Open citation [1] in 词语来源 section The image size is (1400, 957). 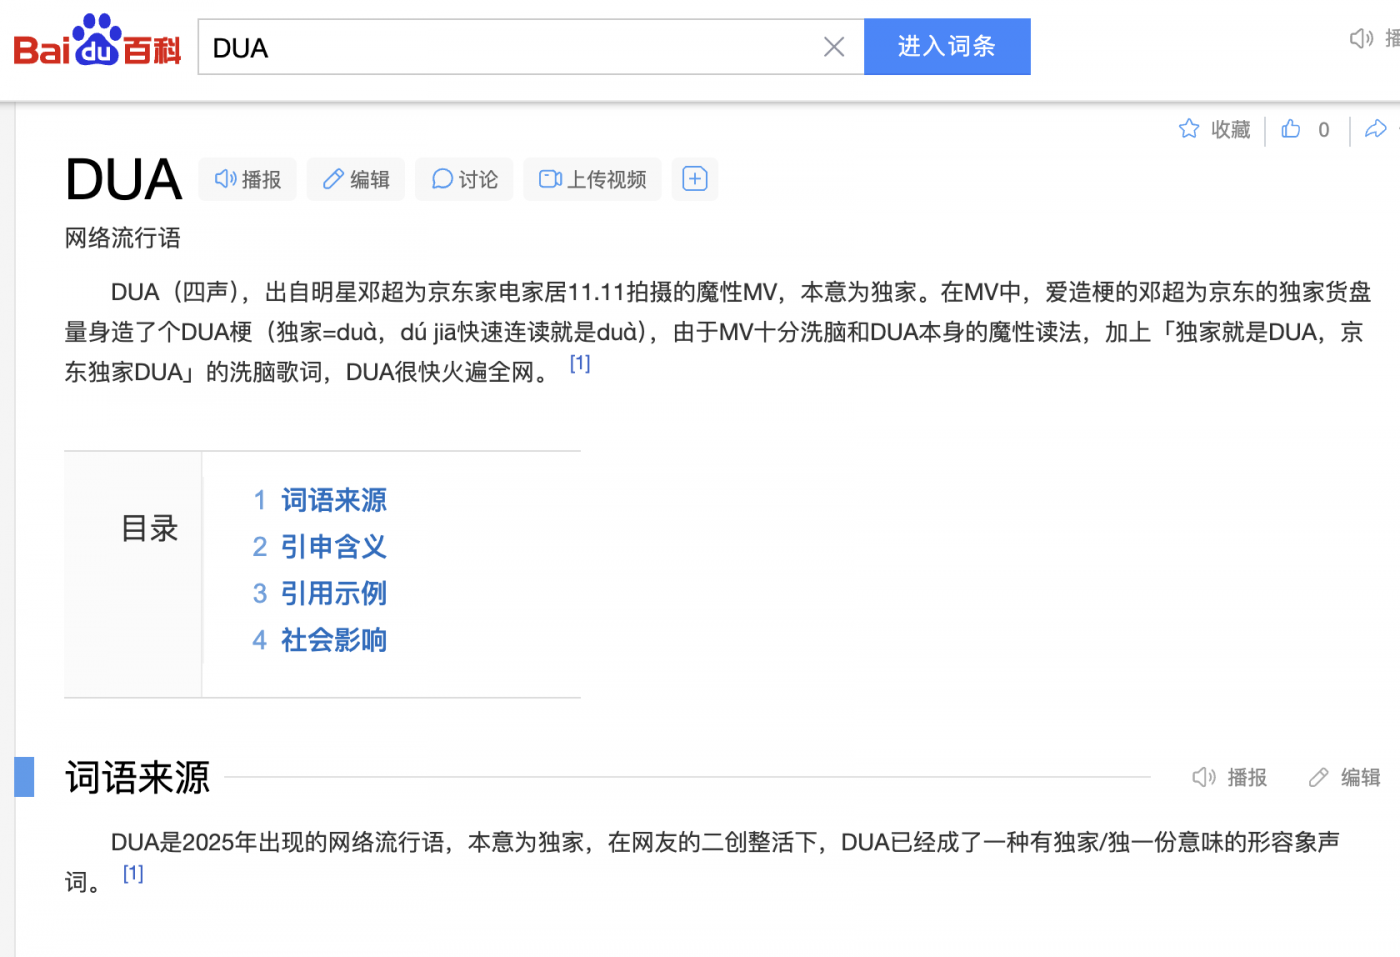(133, 874)
